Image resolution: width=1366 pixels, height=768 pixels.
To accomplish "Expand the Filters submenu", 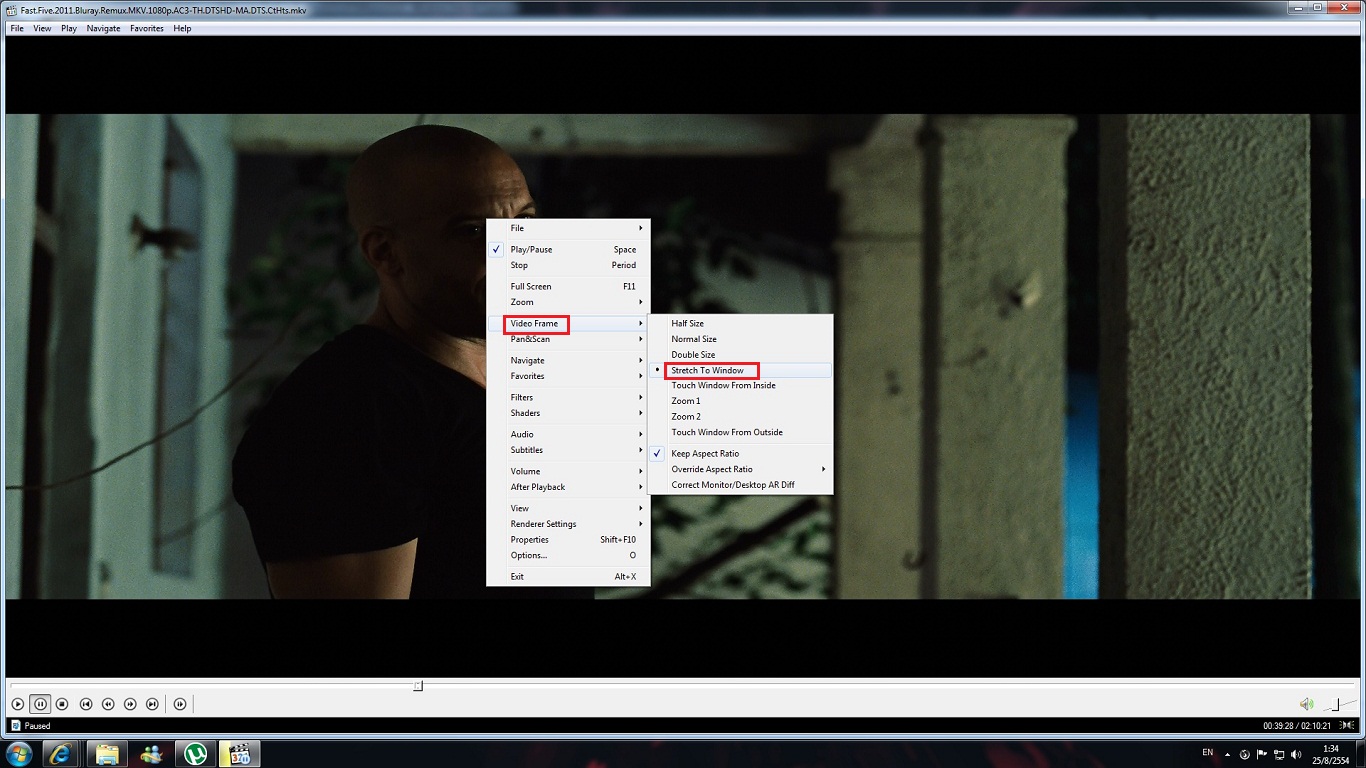I will [568, 397].
